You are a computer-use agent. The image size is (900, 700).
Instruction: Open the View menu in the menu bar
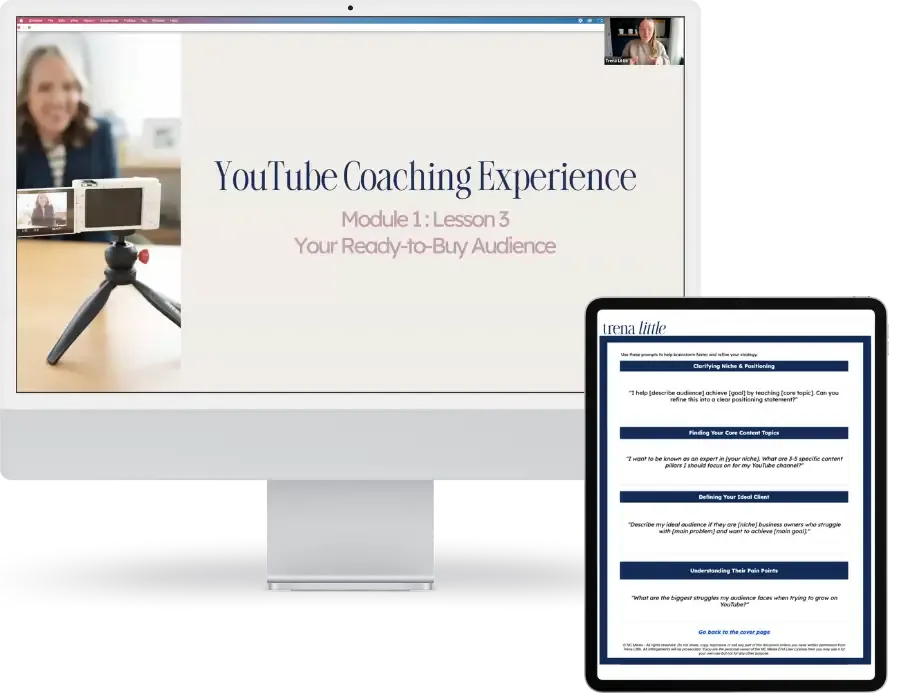coord(74,21)
